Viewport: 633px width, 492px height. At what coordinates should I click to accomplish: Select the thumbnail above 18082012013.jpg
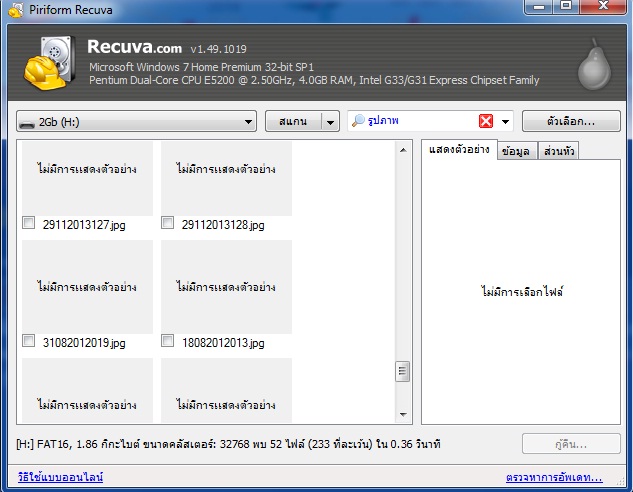226,287
